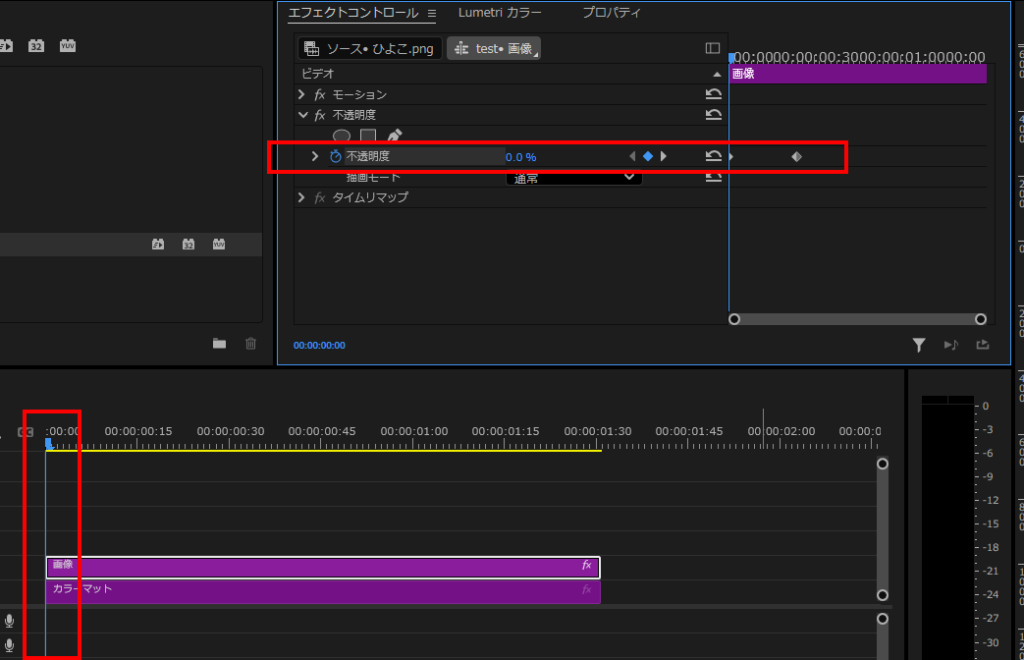This screenshot has height=660, width=1024.
Task: Open the Properties tab
Action: coord(611,13)
